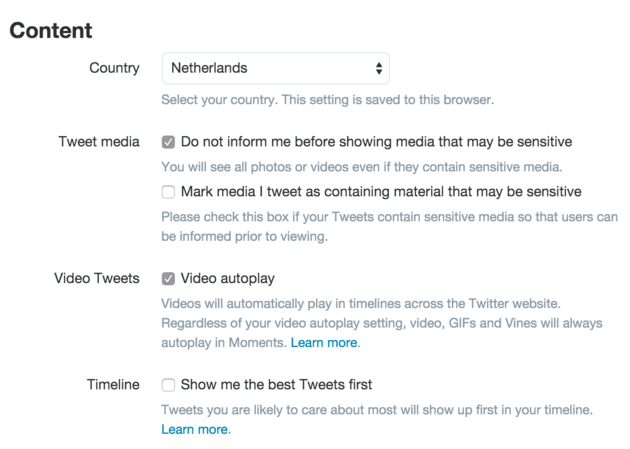The width and height of the screenshot is (630, 449).
Task: Click the 'Video autoplay' label text
Action: tap(228, 278)
